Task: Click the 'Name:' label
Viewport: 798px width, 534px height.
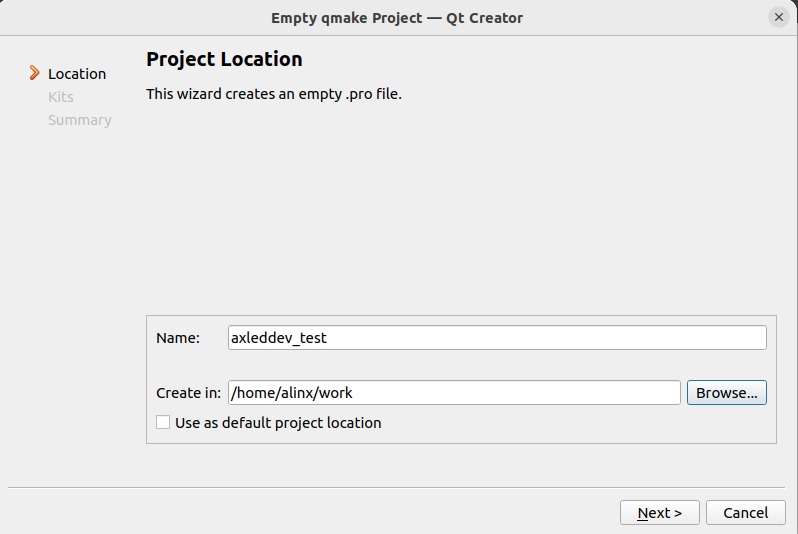Action: coord(178,338)
